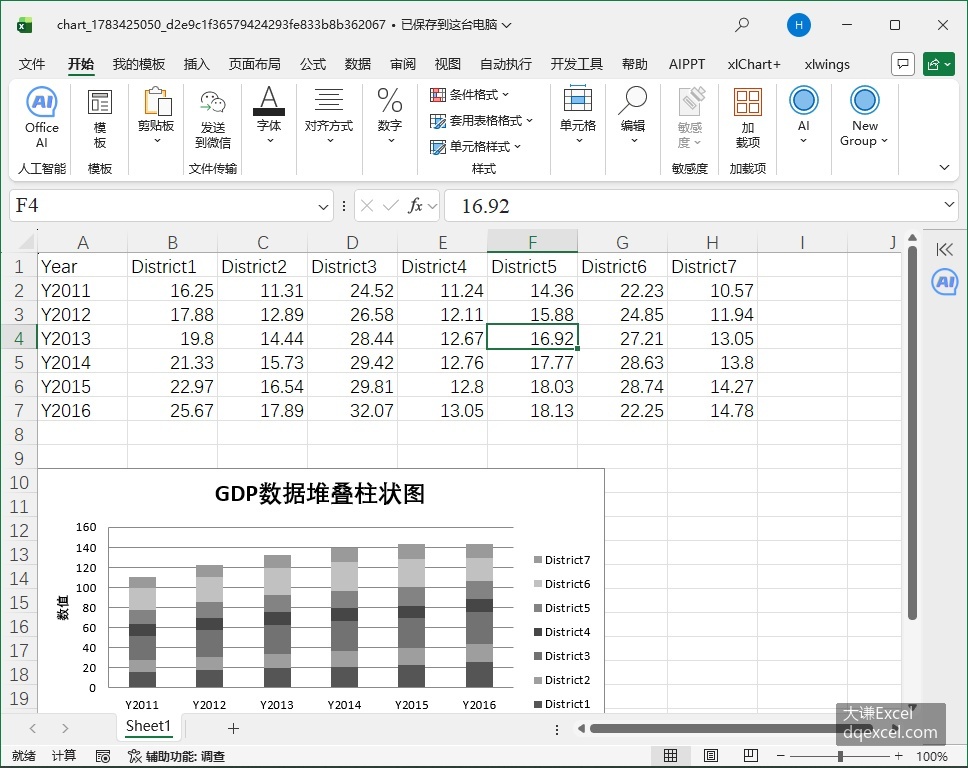
Task: Click the chart title GDP数据堆叠柱状图
Action: [319, 494]
